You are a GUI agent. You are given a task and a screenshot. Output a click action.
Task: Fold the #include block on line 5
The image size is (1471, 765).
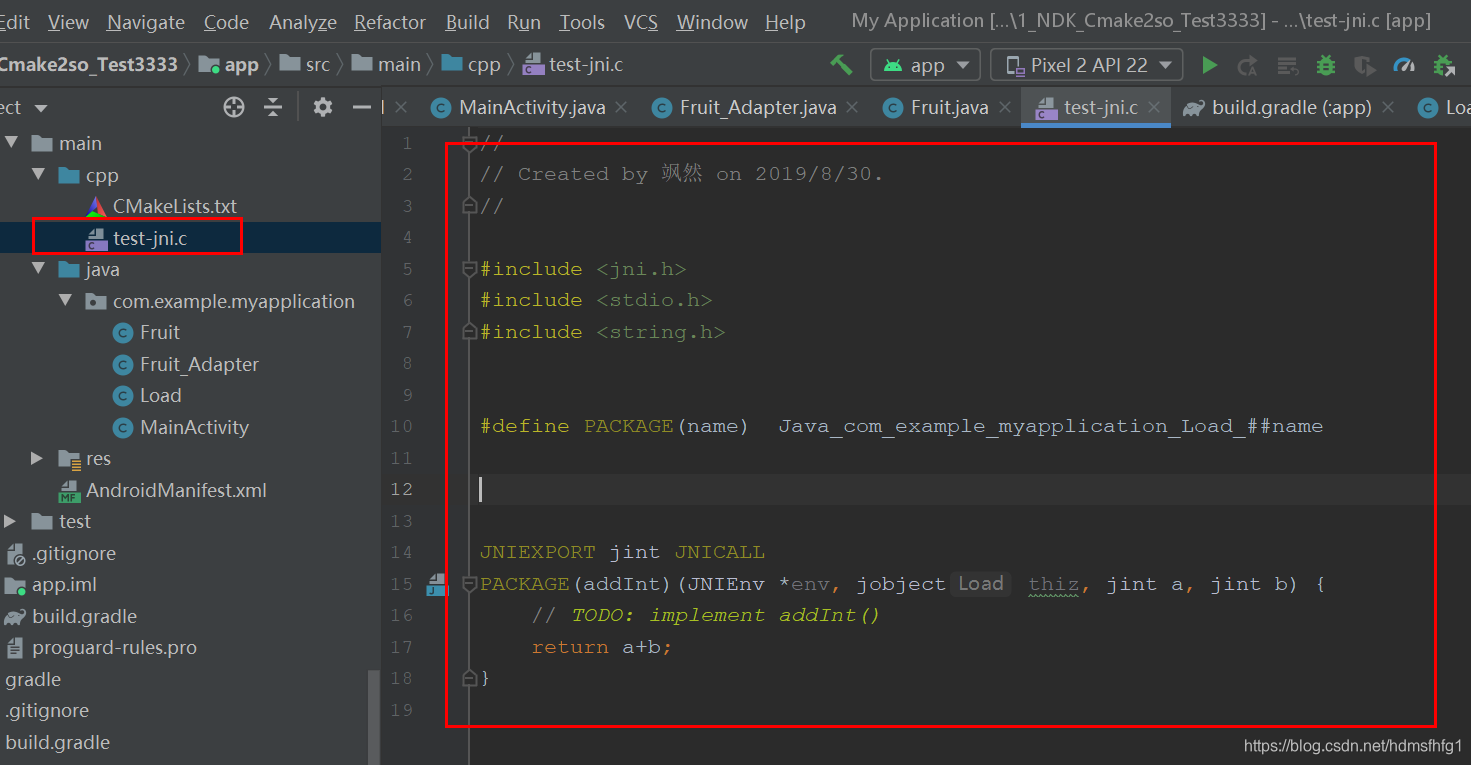pos(469,269)
